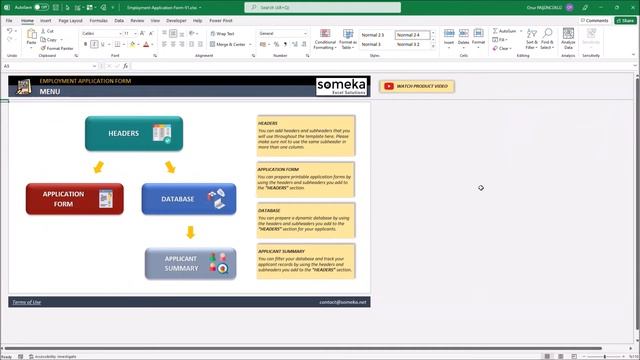Open Format as Table menu
The height and width of the screenshot is (360, 640).
pyautogui.click(x=348, y=40)
